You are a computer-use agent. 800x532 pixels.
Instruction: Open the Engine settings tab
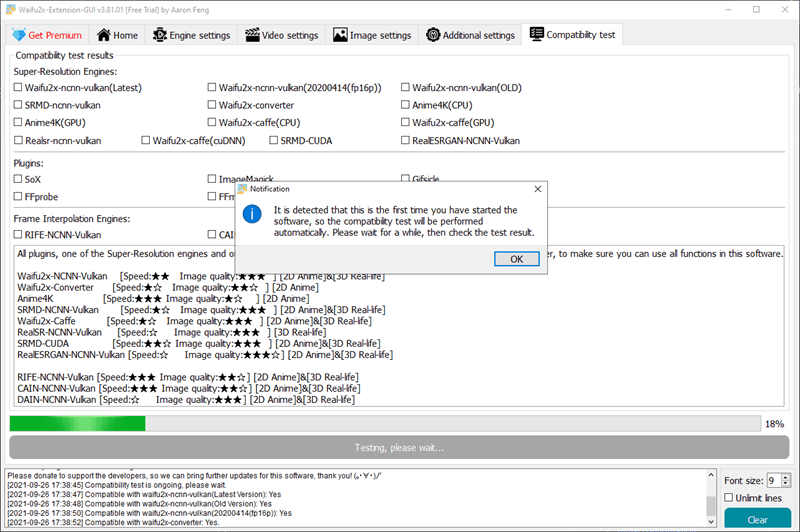click(x=192, y=35)
